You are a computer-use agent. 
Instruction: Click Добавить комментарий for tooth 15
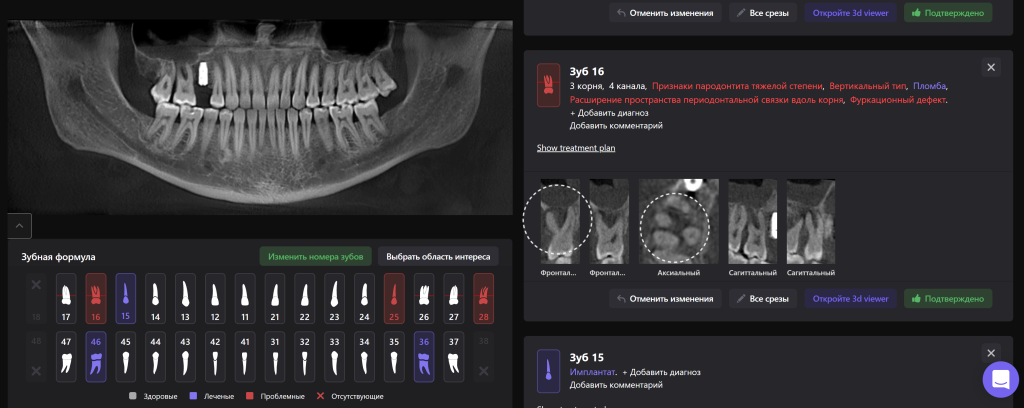pos(615,384)
